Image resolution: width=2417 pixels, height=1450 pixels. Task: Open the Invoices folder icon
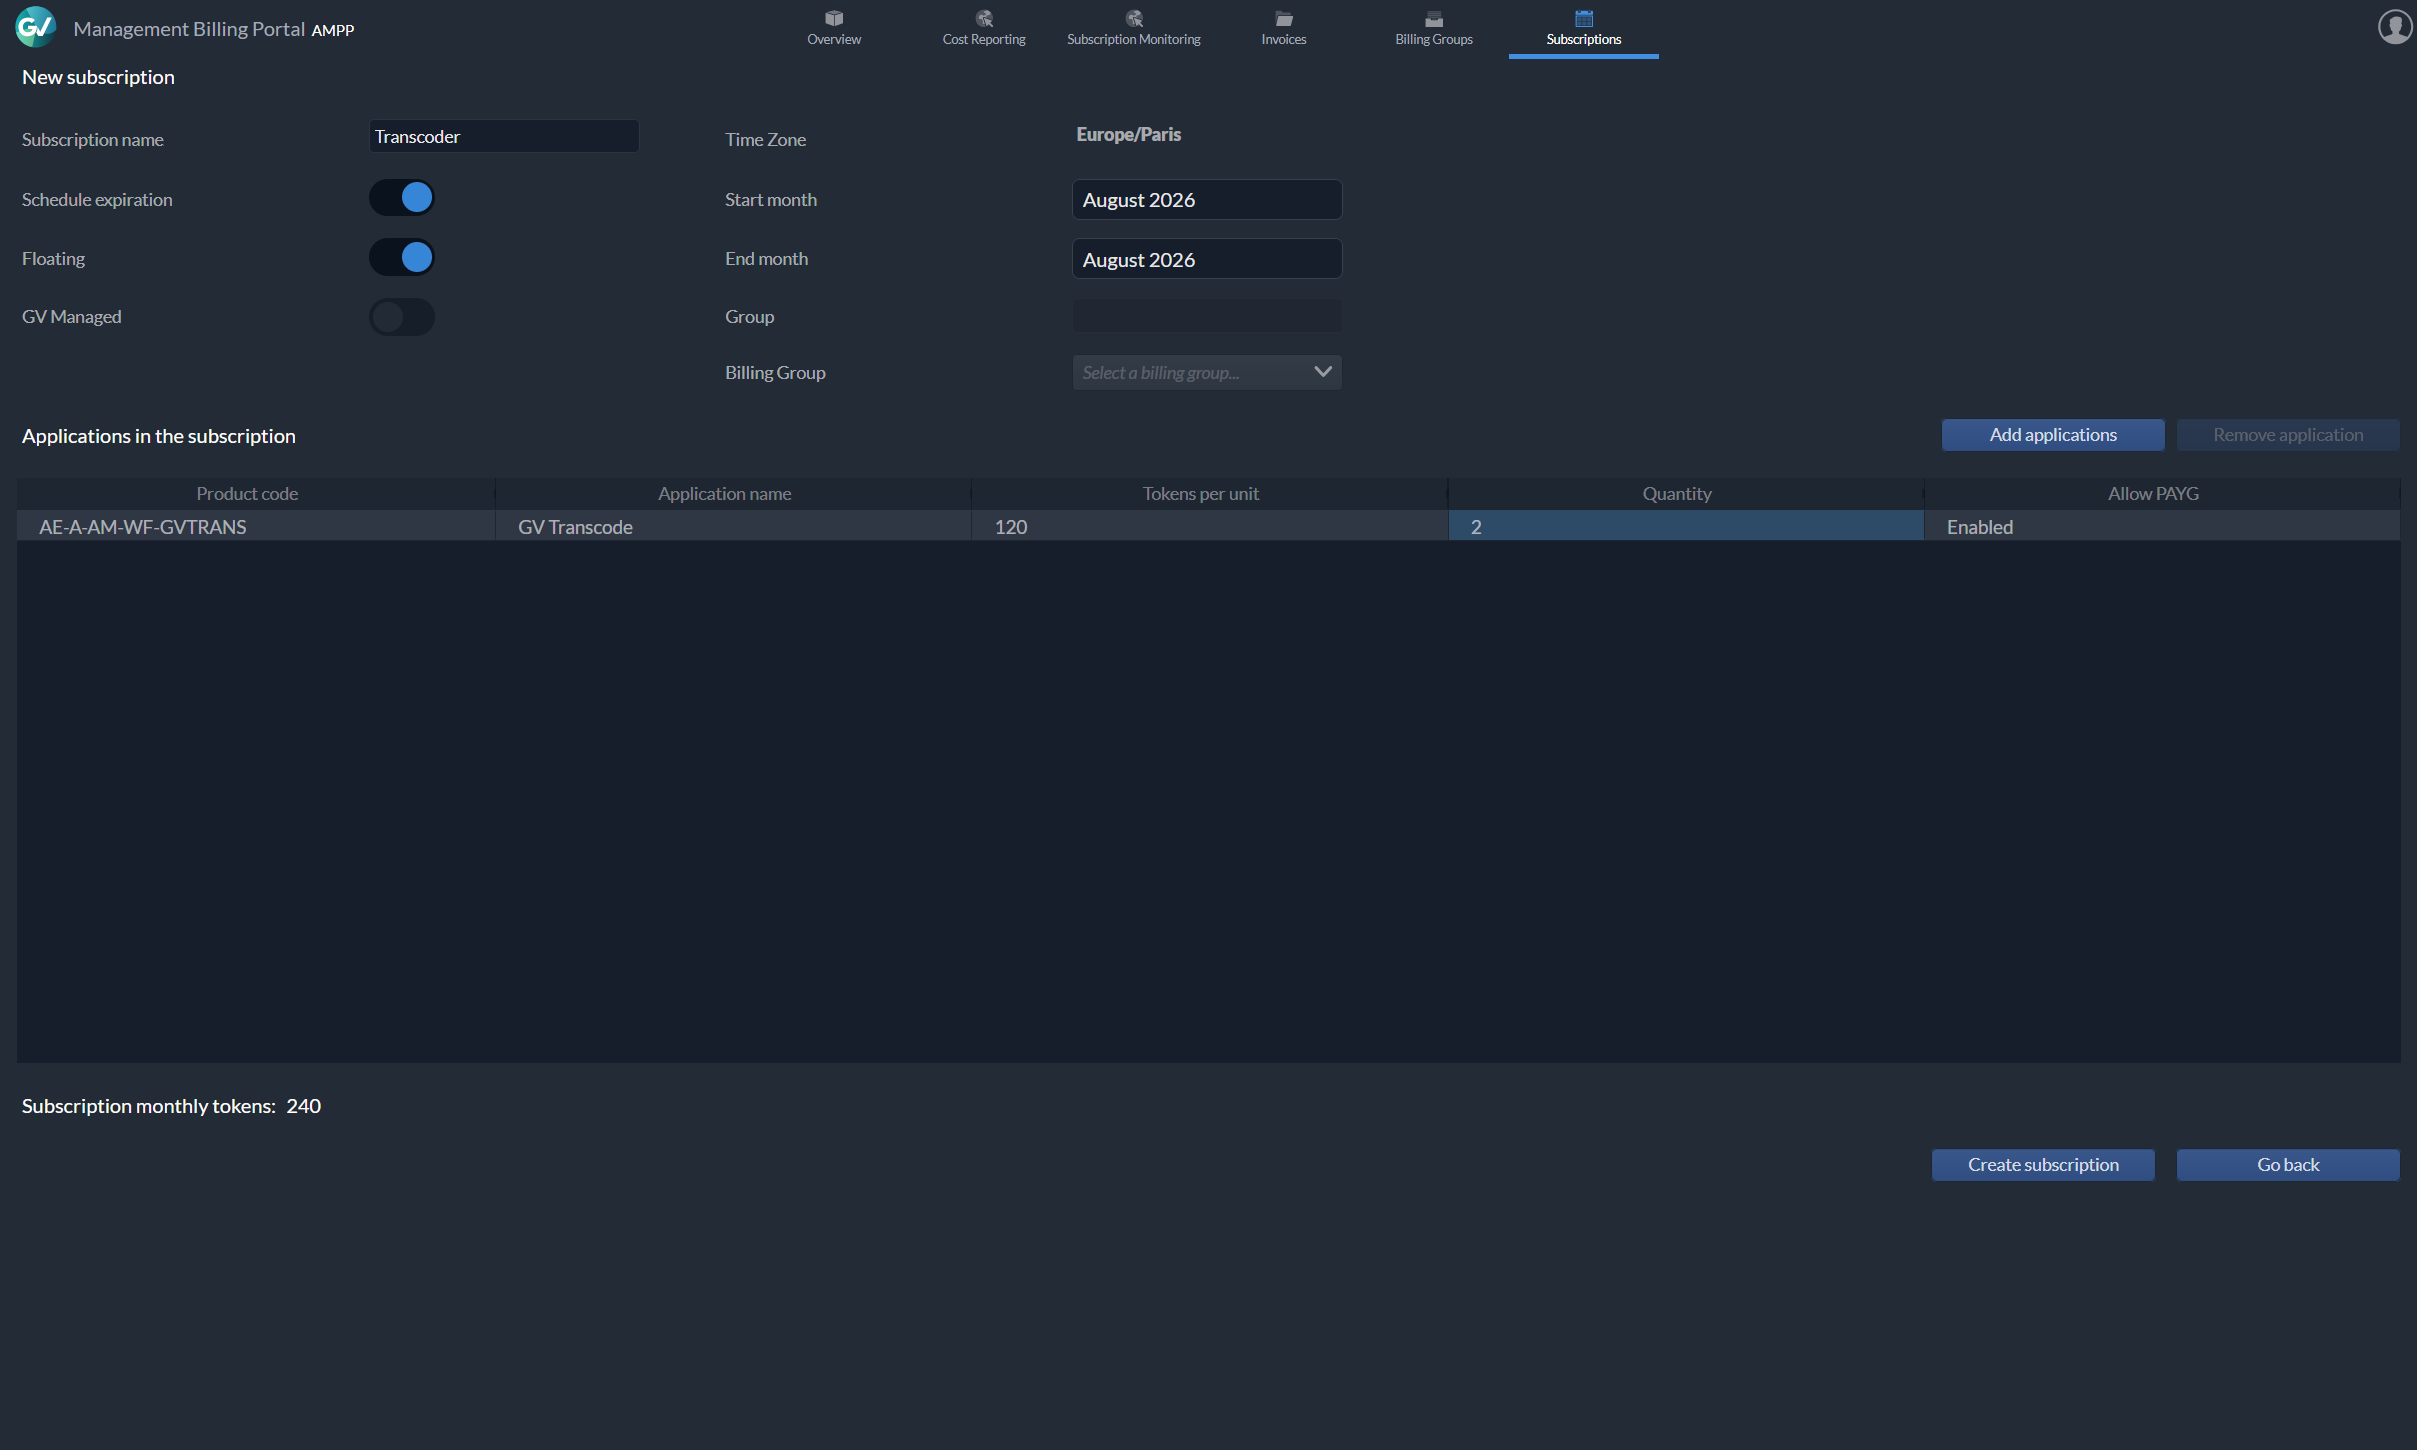(1283, 18)
